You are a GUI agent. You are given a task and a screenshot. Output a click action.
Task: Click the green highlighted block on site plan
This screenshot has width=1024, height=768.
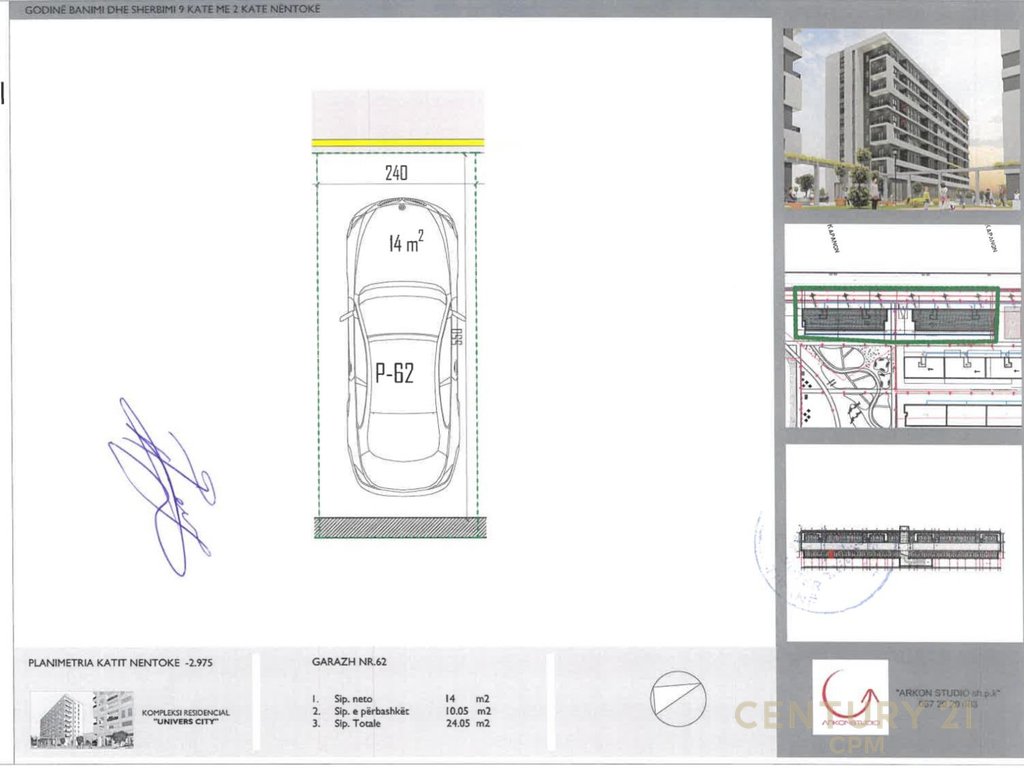pyautogui.click(x=895, y=315)
